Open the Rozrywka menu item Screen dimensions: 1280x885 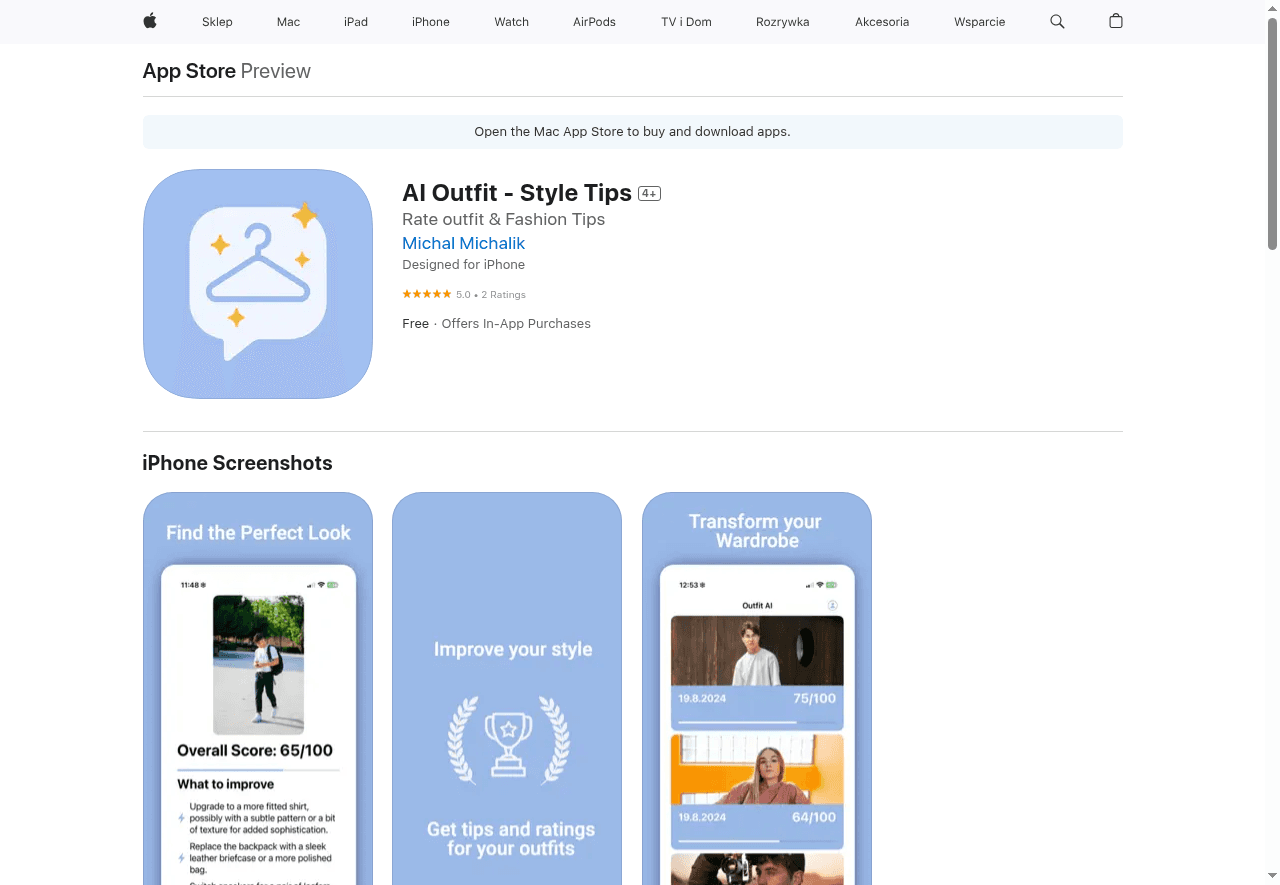click(782, 22)
